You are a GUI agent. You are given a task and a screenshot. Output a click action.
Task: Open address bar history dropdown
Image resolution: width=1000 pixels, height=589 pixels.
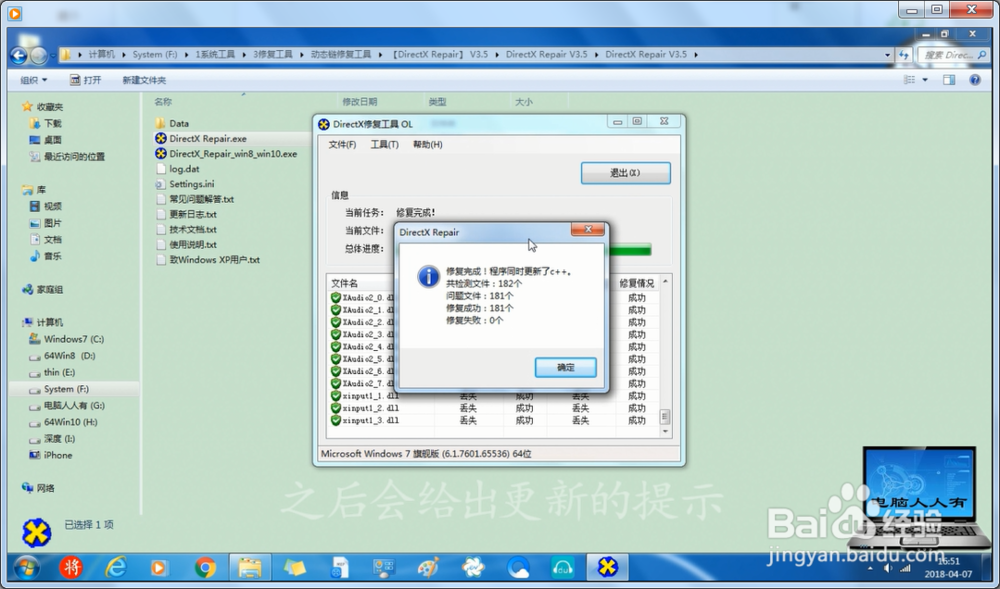click(x=887, y=55)
